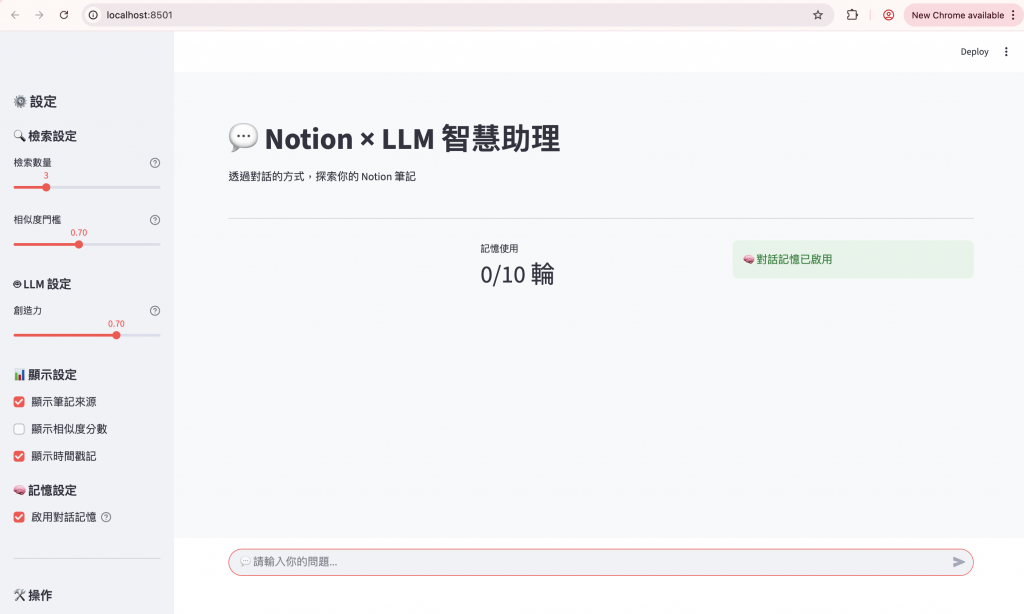The height and width of the screenshot is (614, 1024).
Task: Go back using browser back arrow
Action: point(15,15)
